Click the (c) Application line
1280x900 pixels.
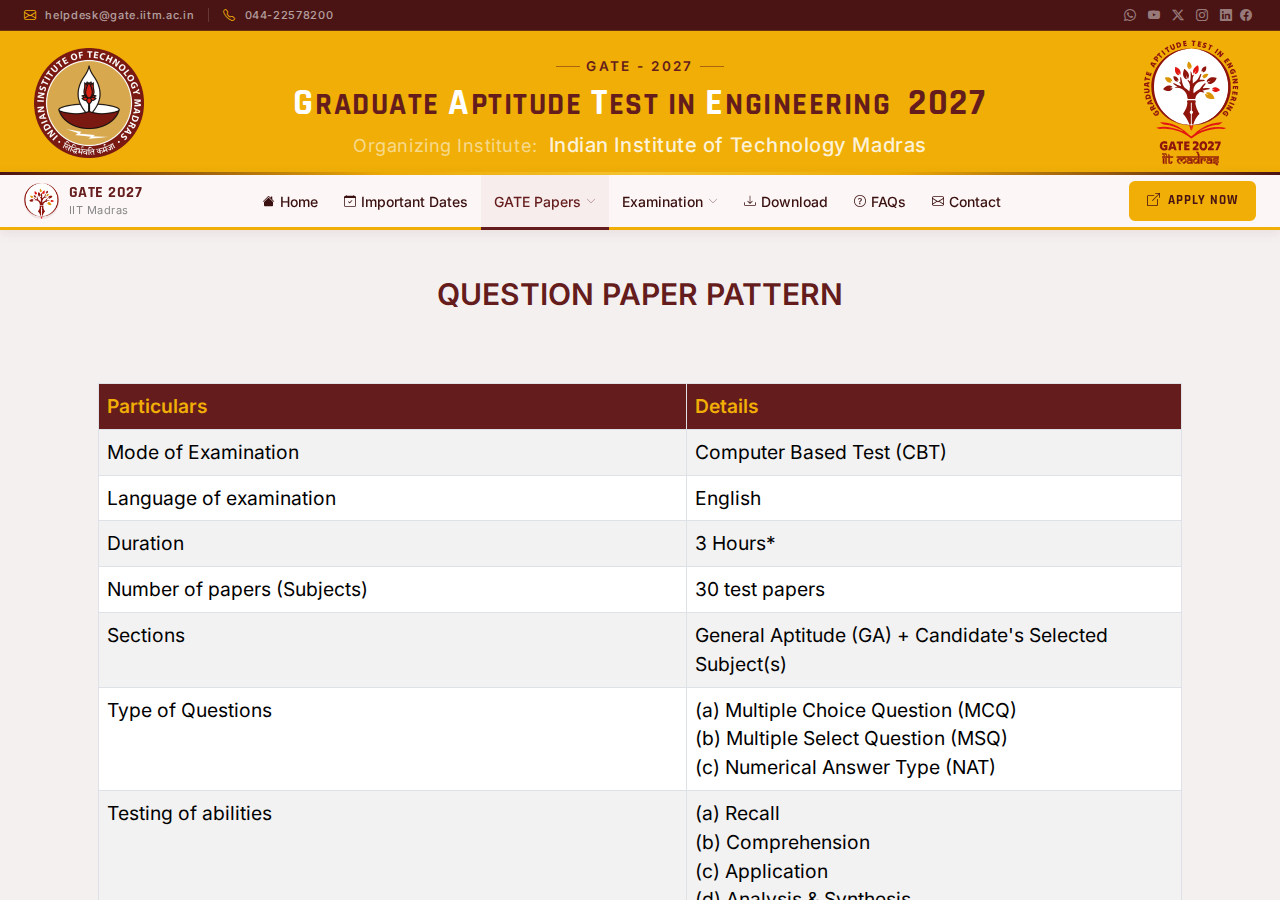point(761,872)
